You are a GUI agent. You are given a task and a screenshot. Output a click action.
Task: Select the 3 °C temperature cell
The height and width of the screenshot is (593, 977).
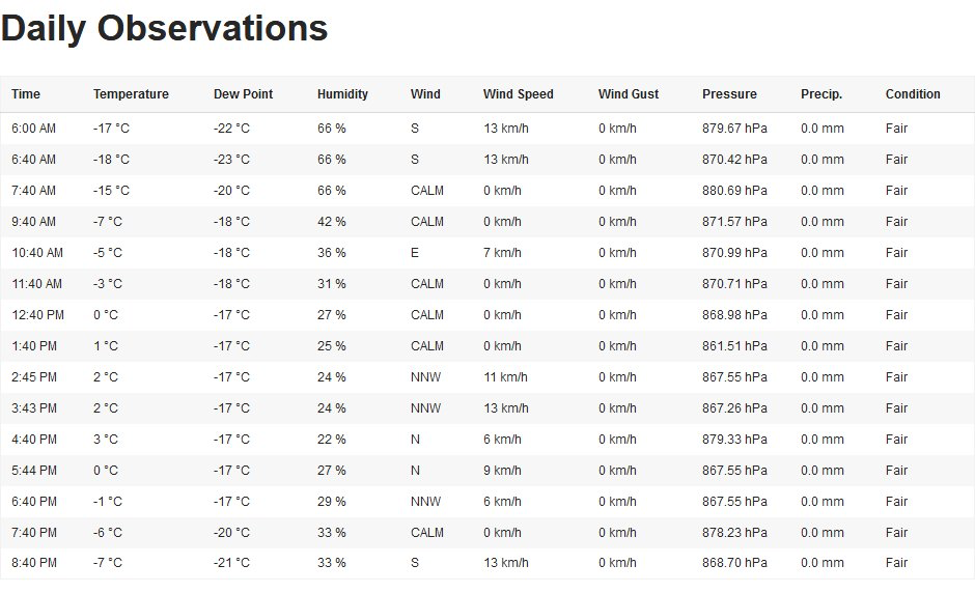105,440
